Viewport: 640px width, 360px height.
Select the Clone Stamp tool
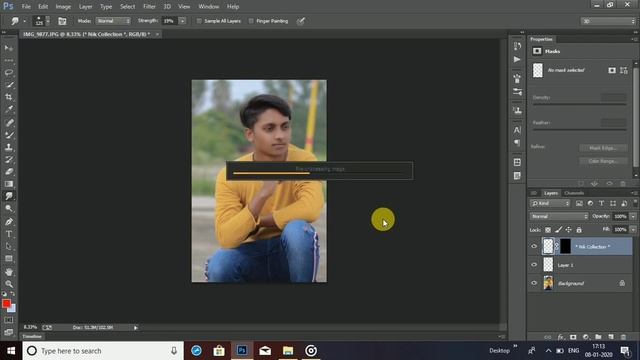[x=9, y=147]
